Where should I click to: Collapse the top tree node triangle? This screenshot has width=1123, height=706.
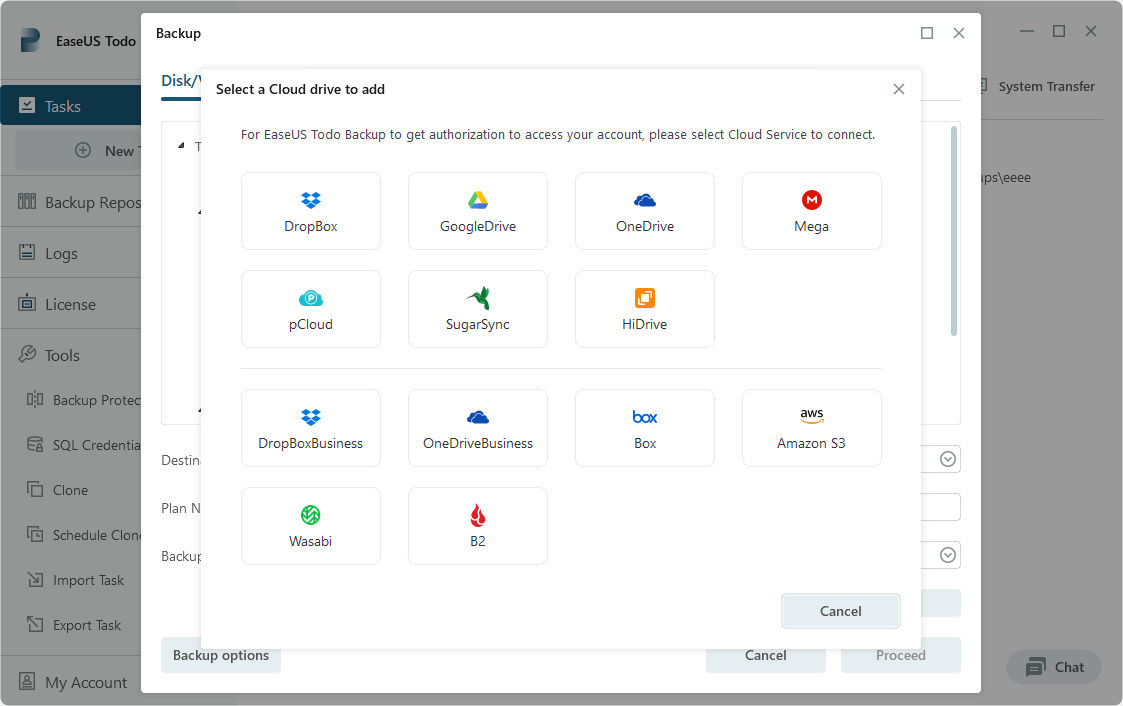click(181, 146)
